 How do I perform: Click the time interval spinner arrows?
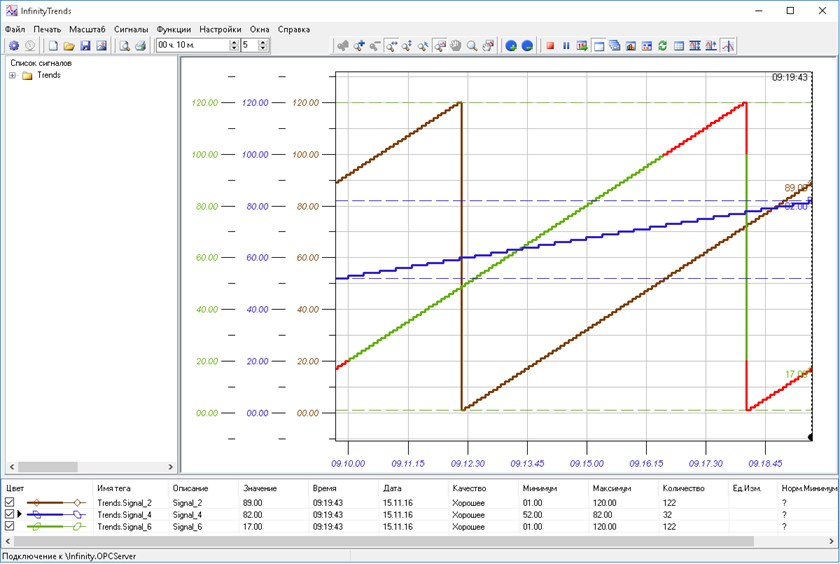tap(234, 45)
